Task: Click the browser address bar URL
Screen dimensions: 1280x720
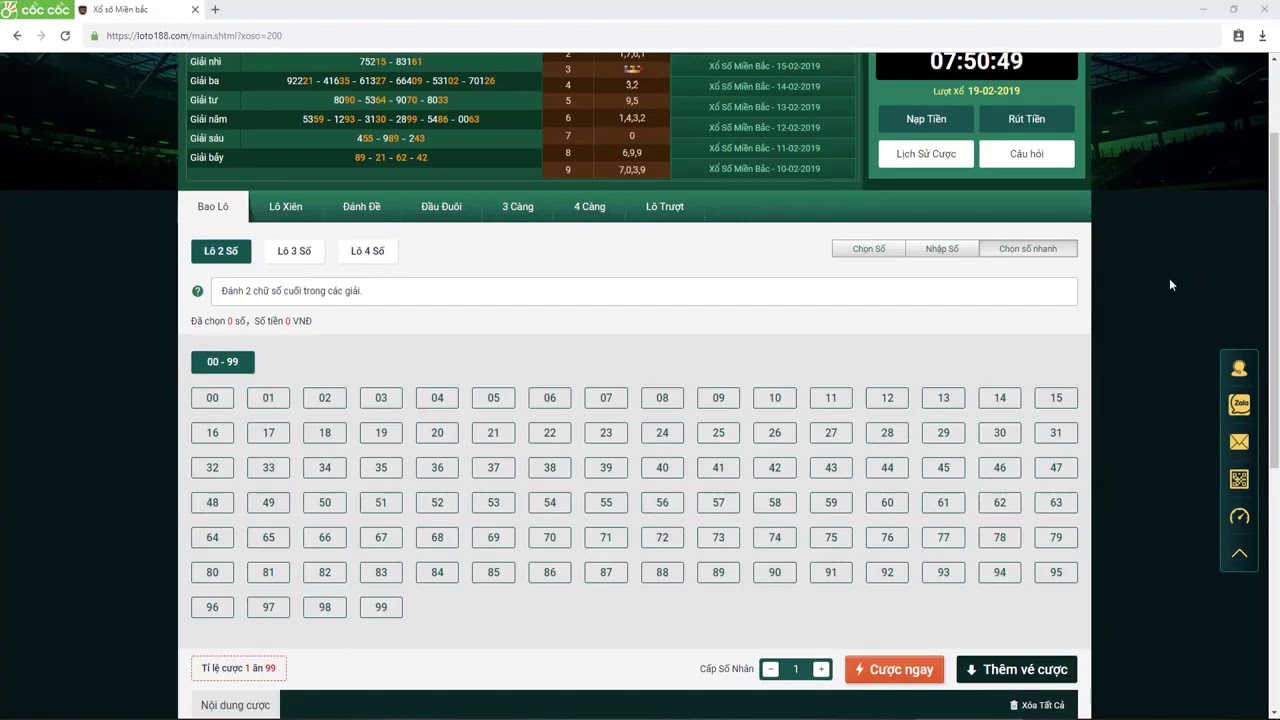Action: point(194,35)
